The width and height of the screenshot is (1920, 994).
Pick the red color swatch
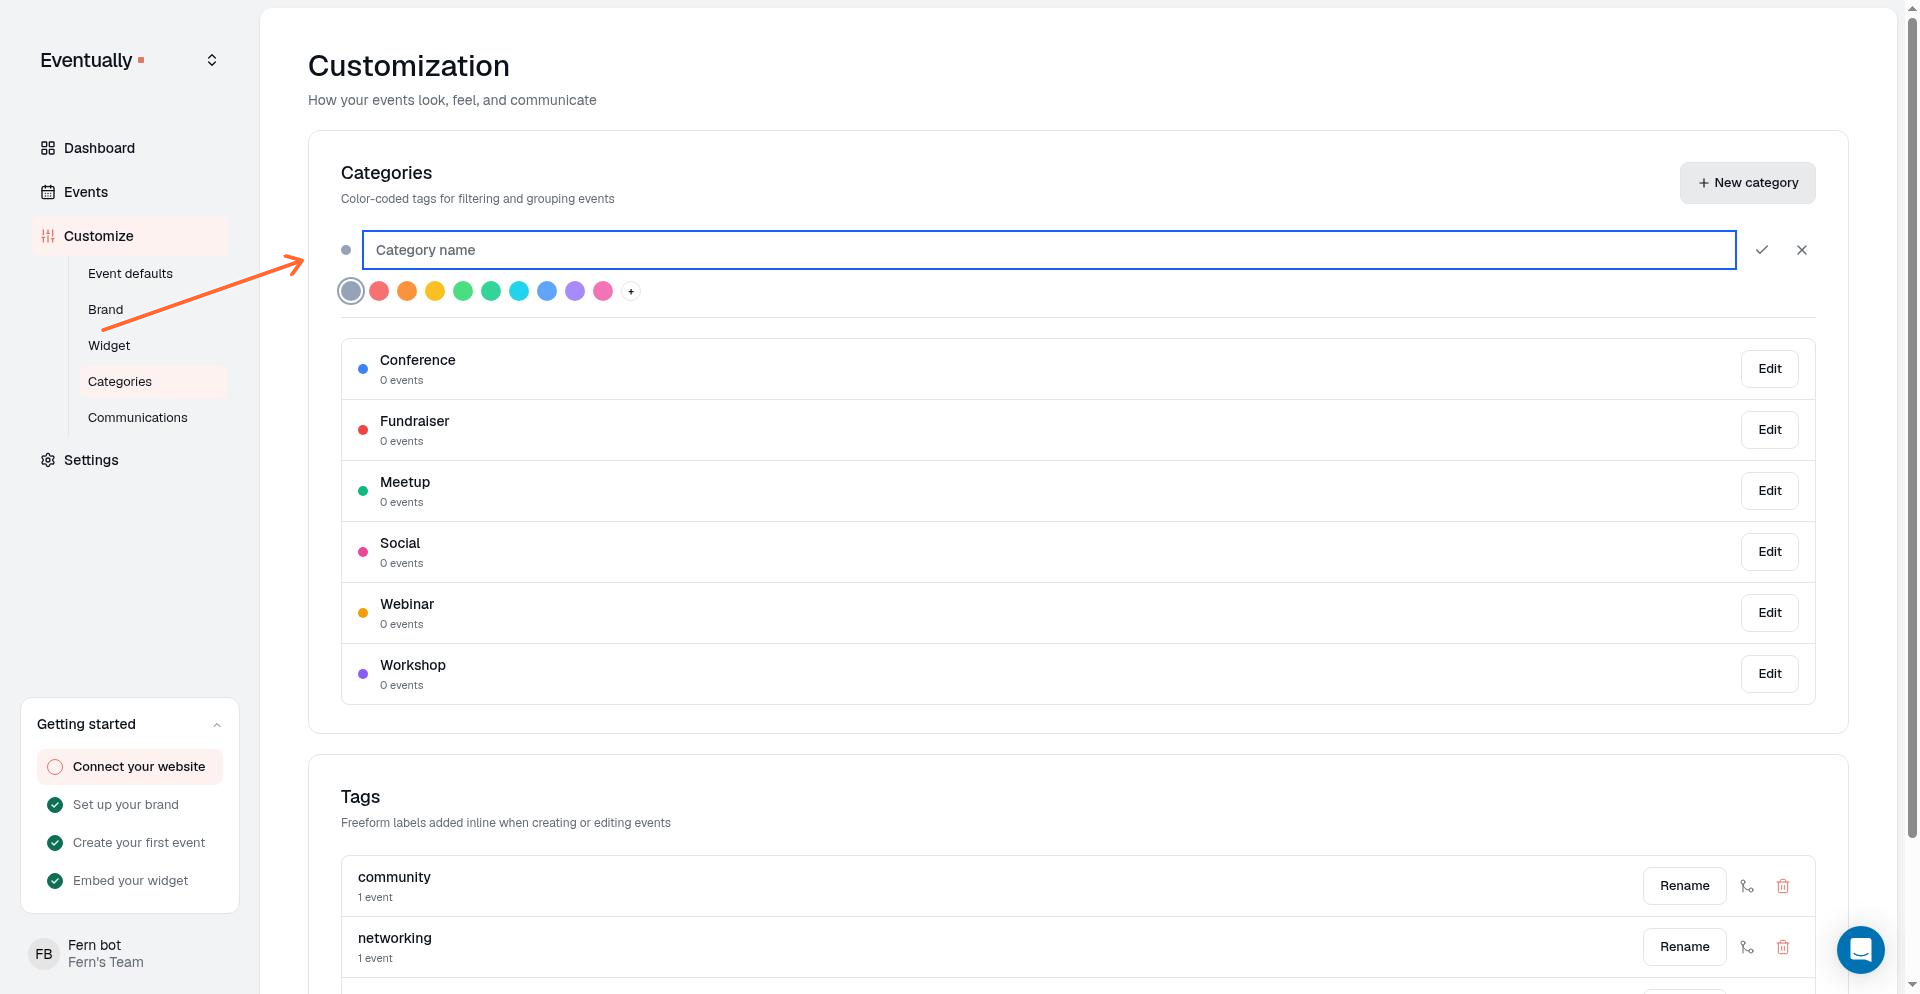pyautogui.click(x=379, y=291)
